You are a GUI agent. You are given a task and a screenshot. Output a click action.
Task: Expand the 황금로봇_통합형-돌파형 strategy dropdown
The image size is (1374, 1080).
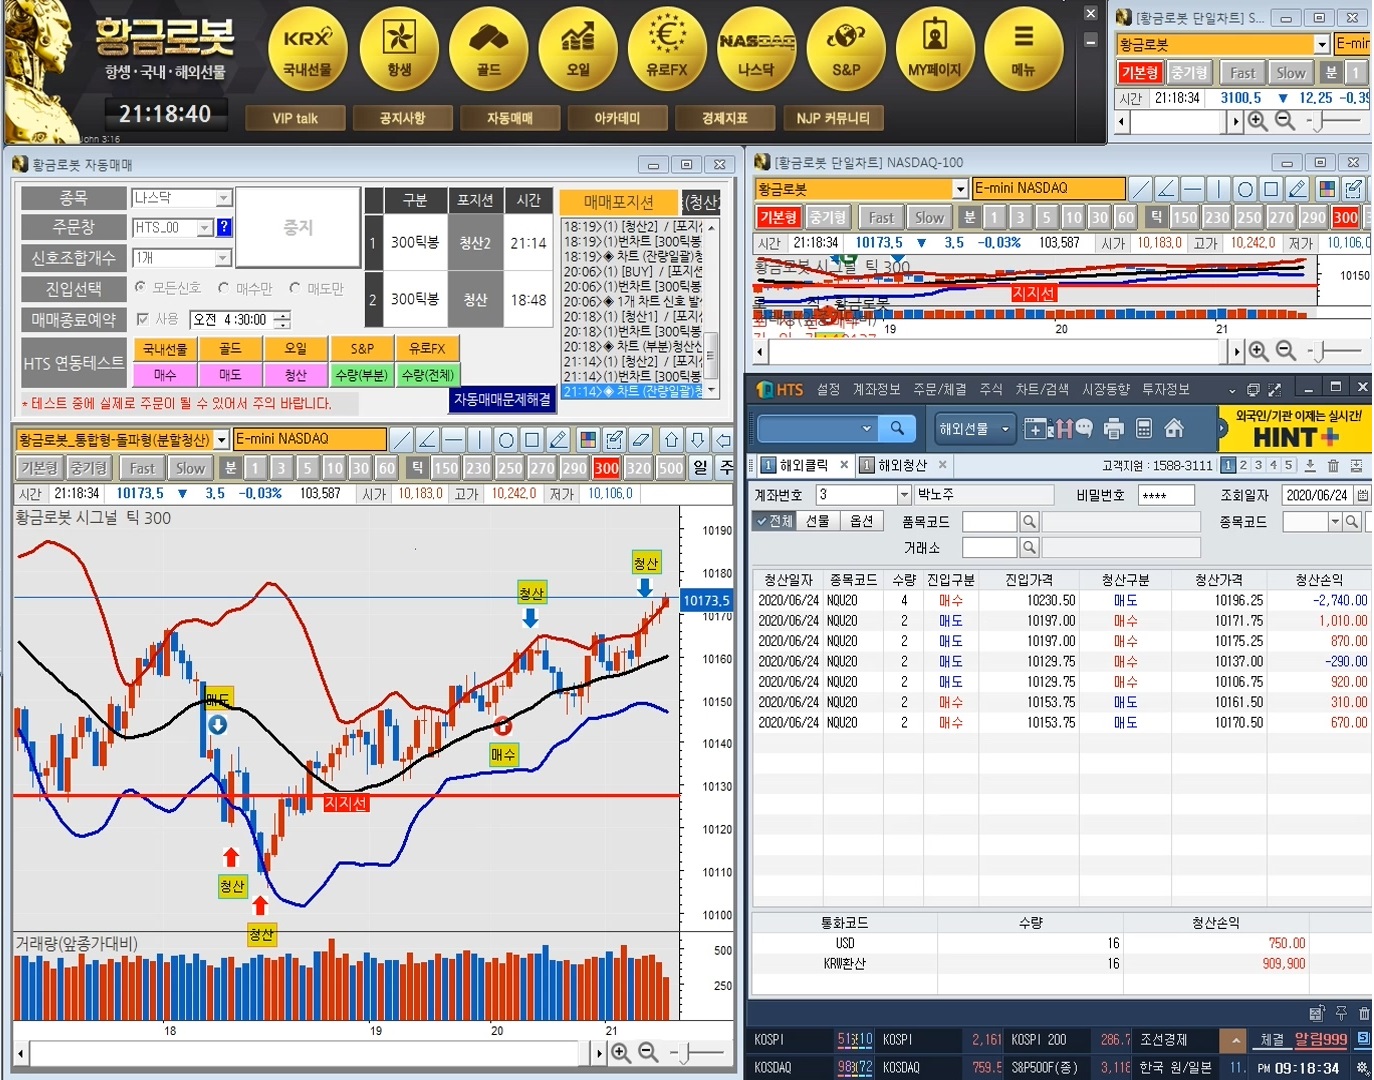click(x=221, y=440)
